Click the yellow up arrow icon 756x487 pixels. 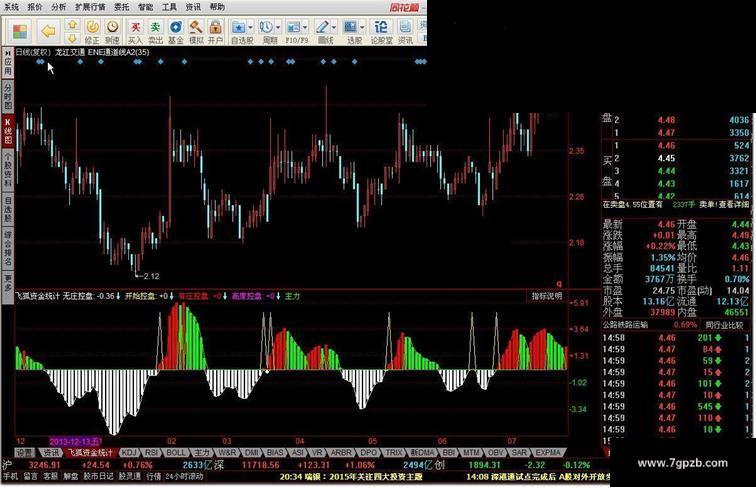(x=72, y=25)
